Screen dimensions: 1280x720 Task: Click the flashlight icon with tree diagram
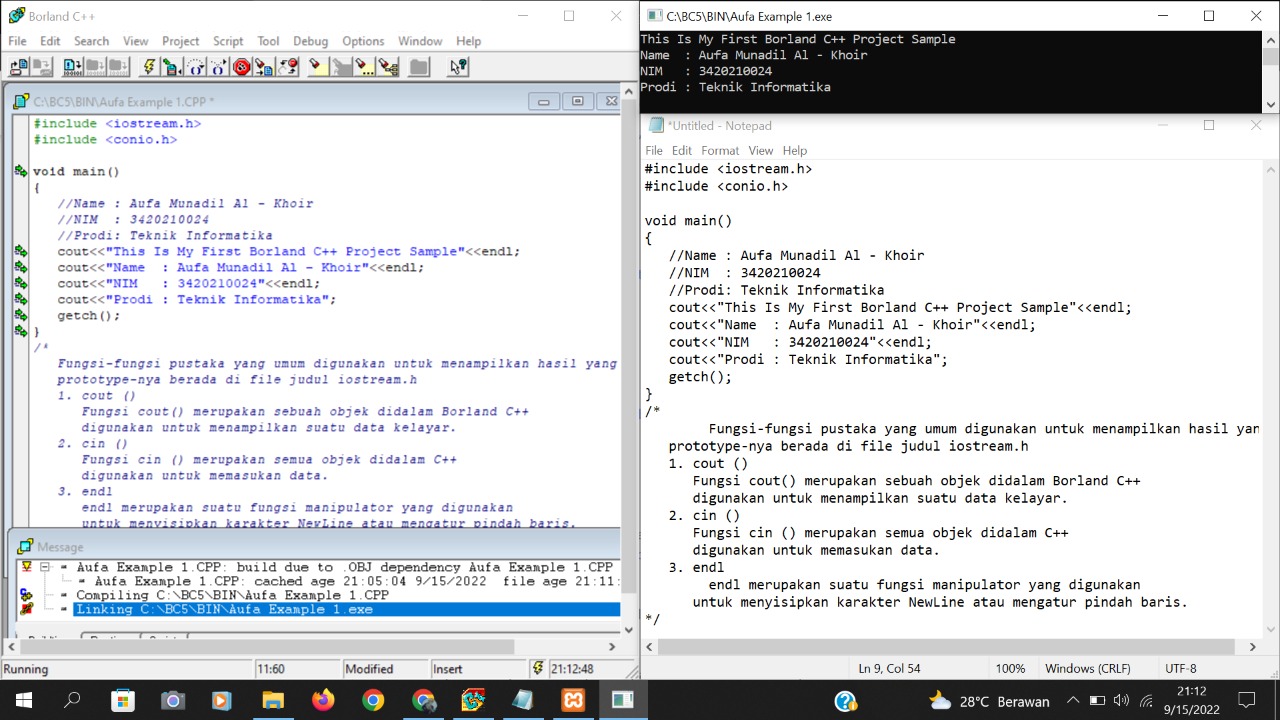point(388,67)
